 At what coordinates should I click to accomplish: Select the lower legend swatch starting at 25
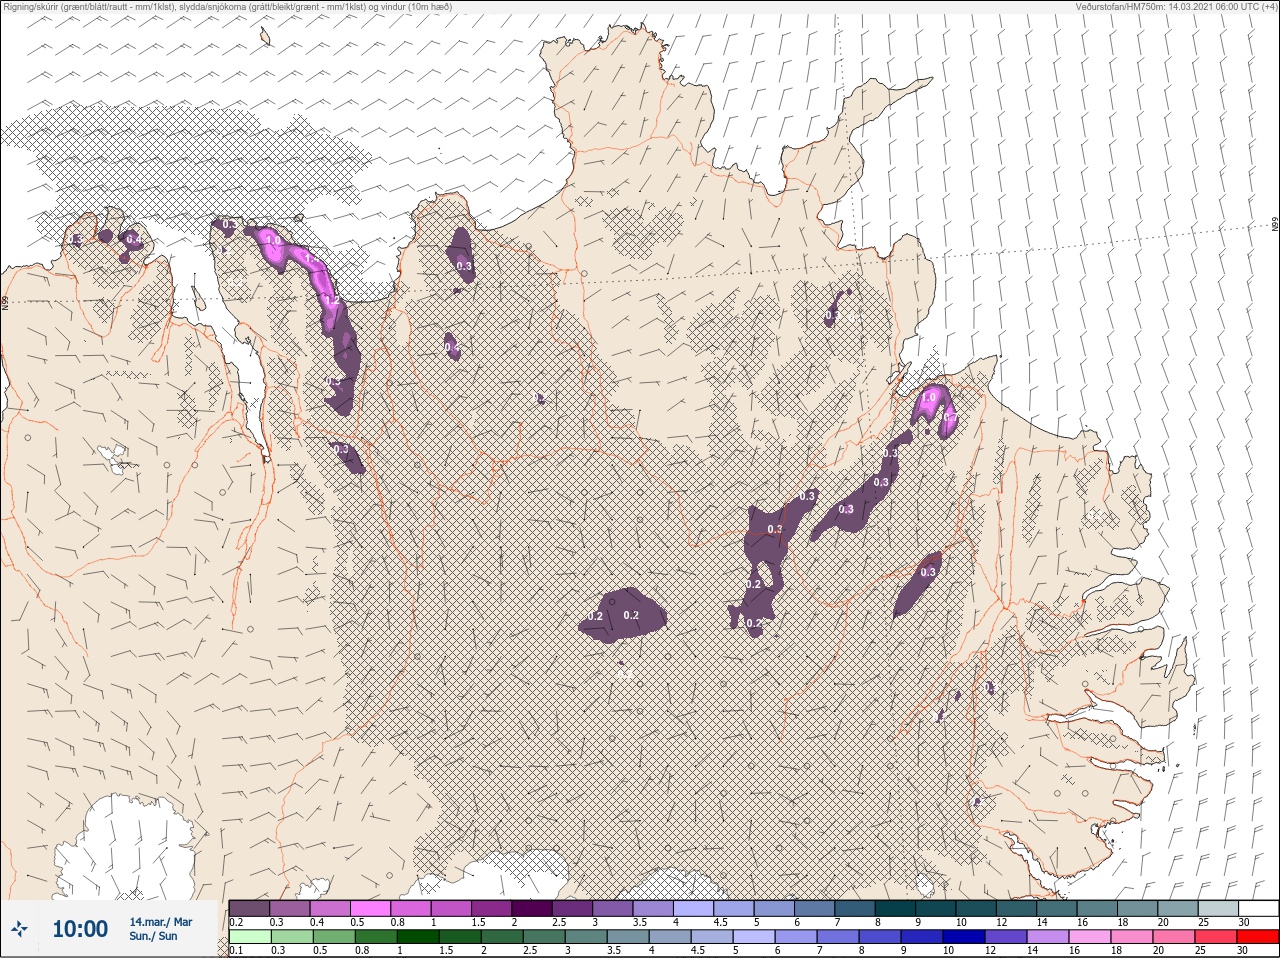[1215, 938]
